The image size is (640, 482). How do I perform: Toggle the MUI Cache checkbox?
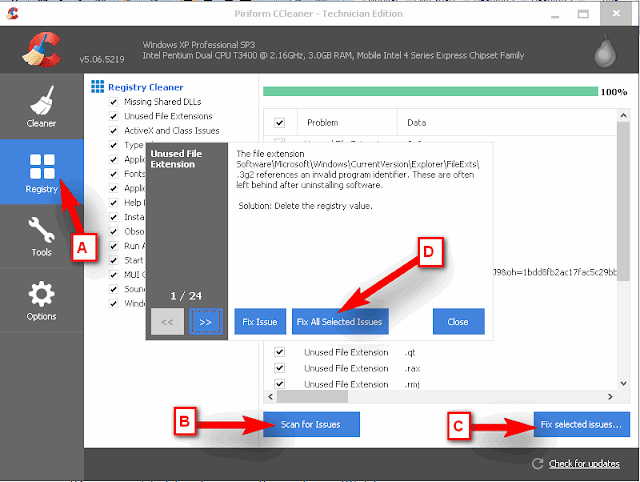(113, 275)
